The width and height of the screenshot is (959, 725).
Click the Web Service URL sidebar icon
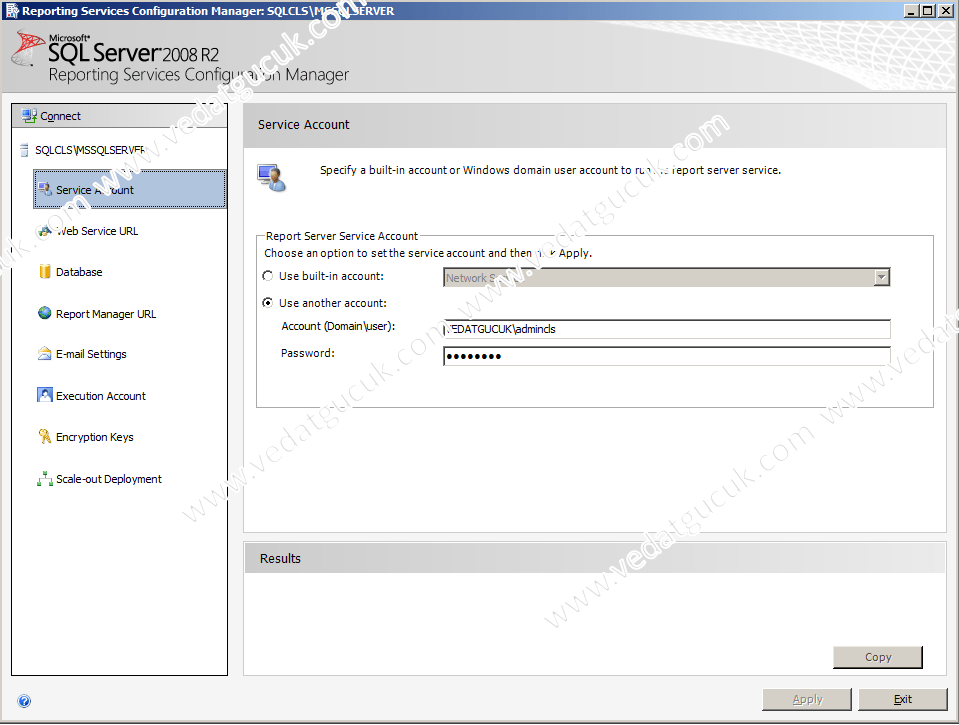click(x=45, y=231)
